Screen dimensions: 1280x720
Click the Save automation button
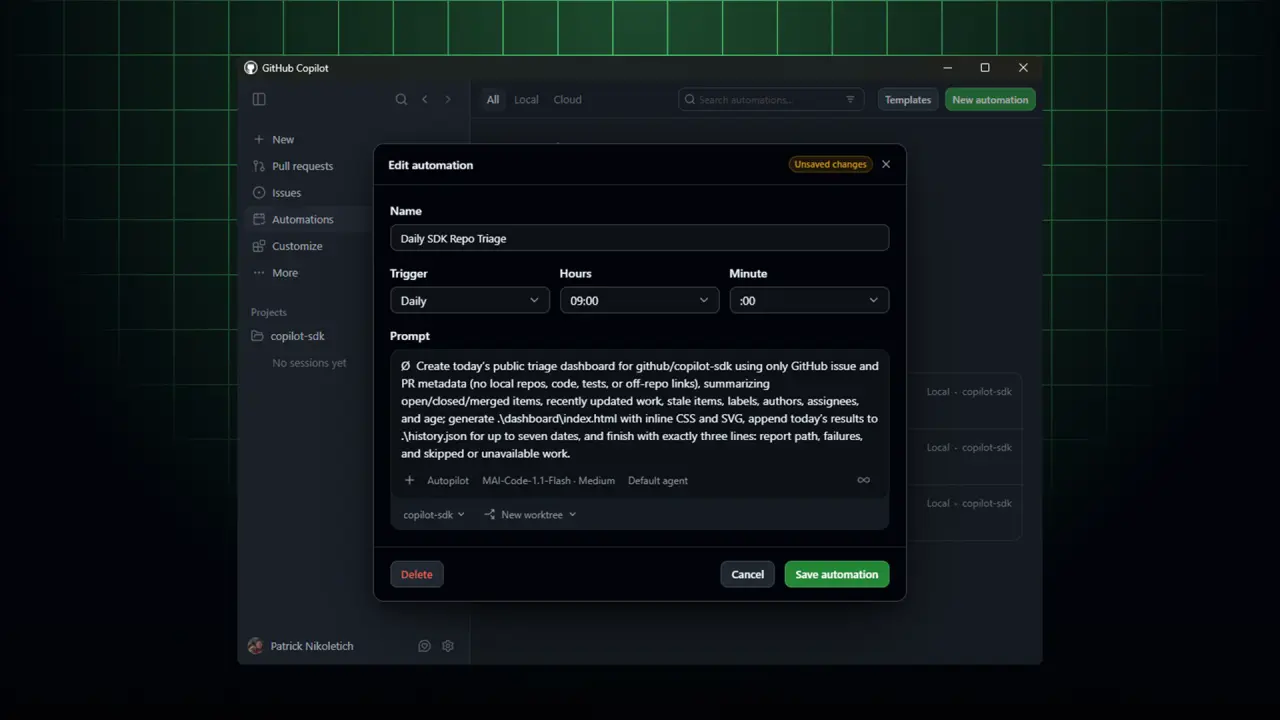837,574
